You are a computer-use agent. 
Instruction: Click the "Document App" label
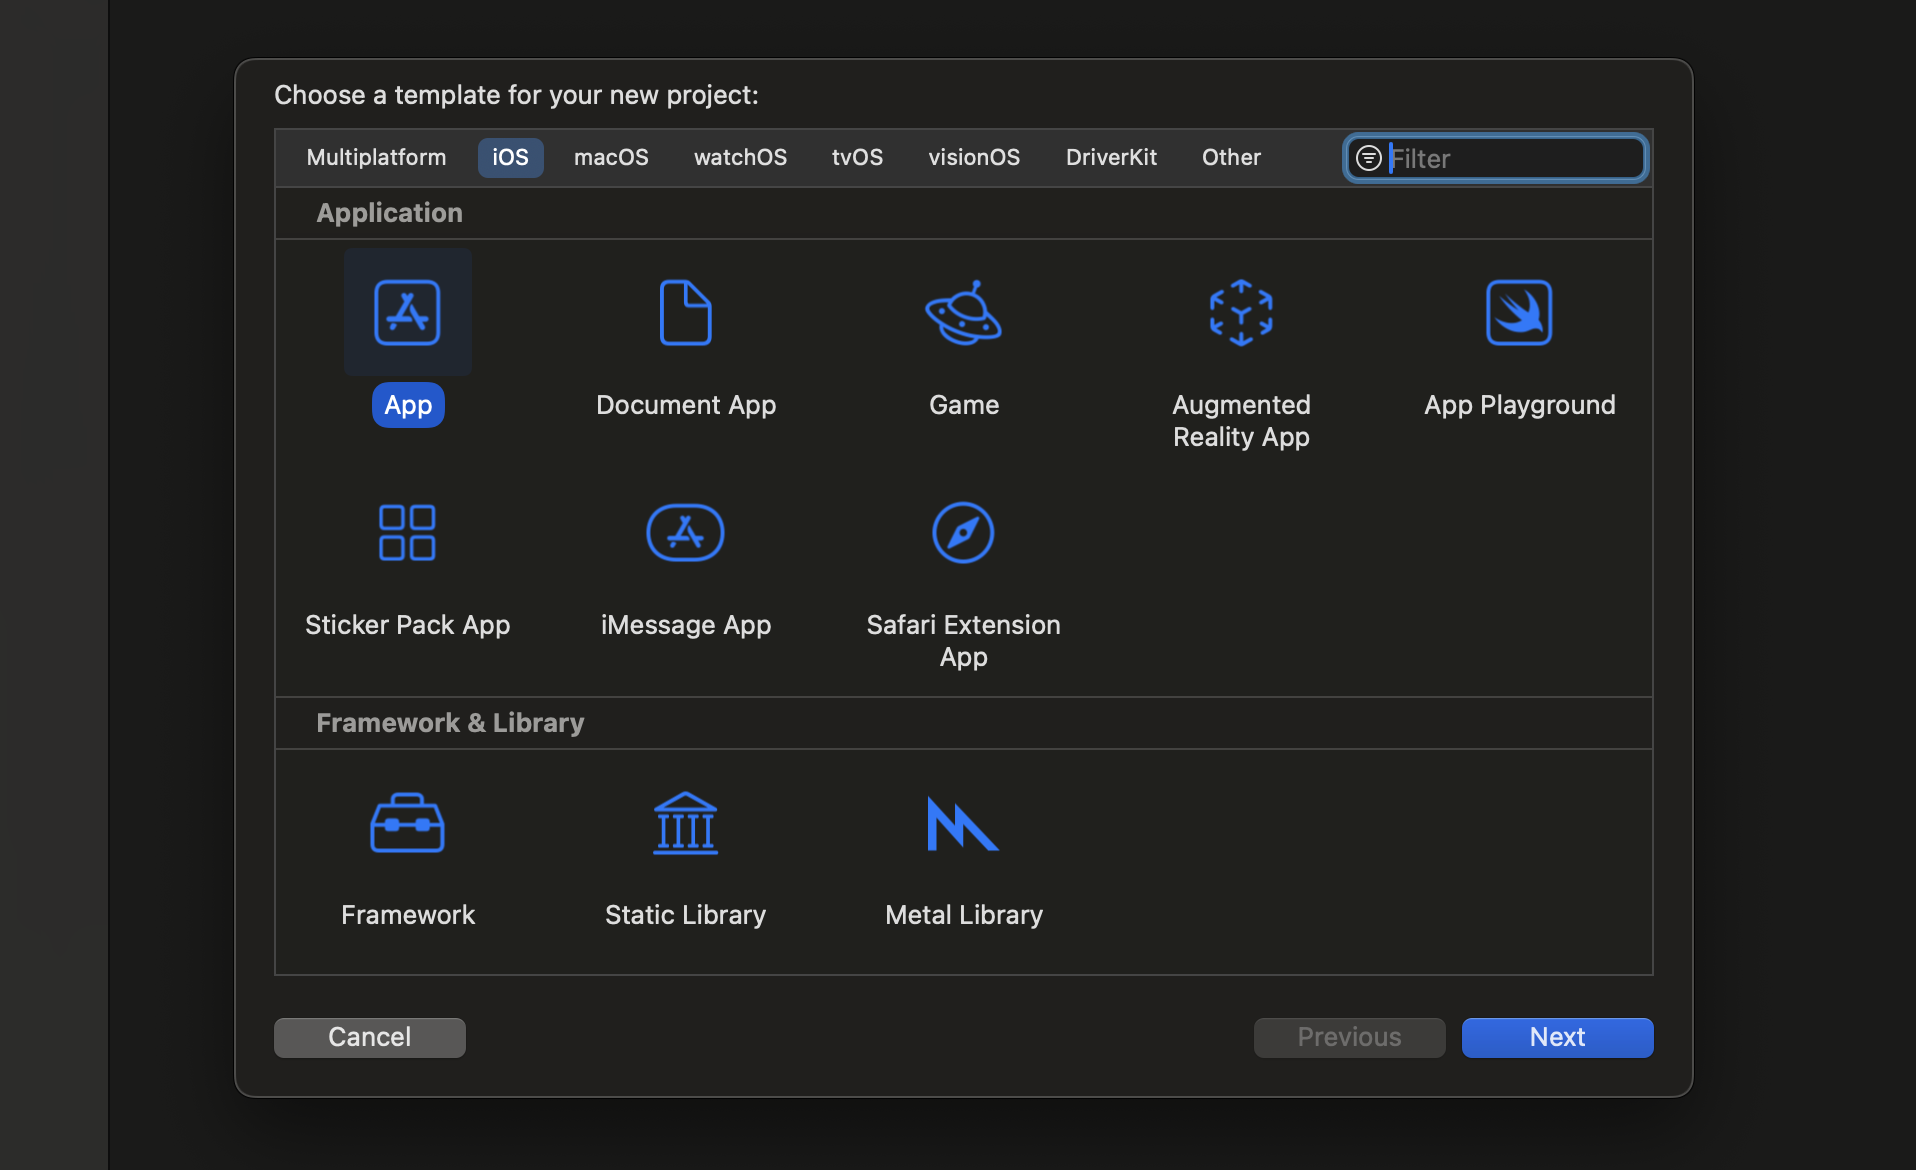686,405
